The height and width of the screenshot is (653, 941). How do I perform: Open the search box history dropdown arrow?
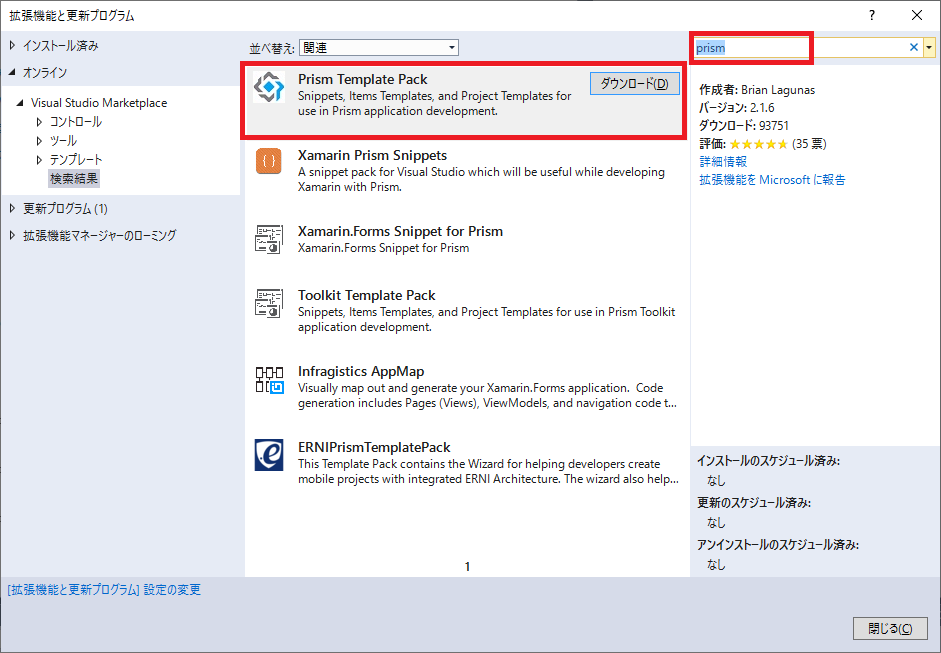(930, 47)
